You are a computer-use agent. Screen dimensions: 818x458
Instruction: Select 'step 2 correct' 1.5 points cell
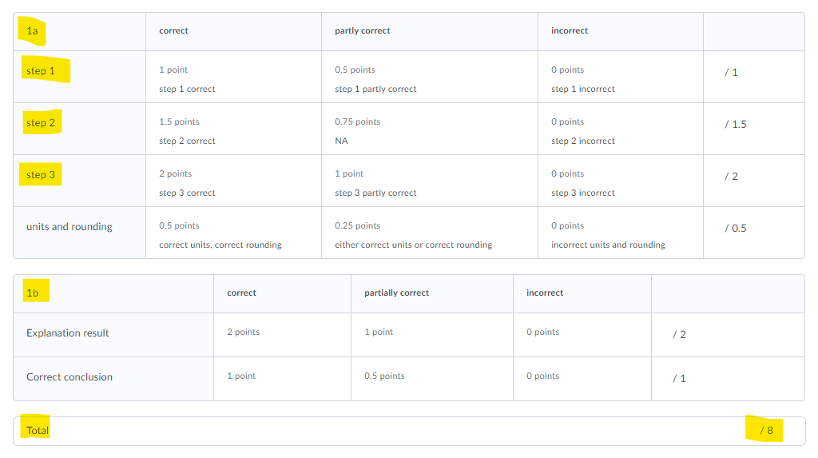(x=233, y=130)
